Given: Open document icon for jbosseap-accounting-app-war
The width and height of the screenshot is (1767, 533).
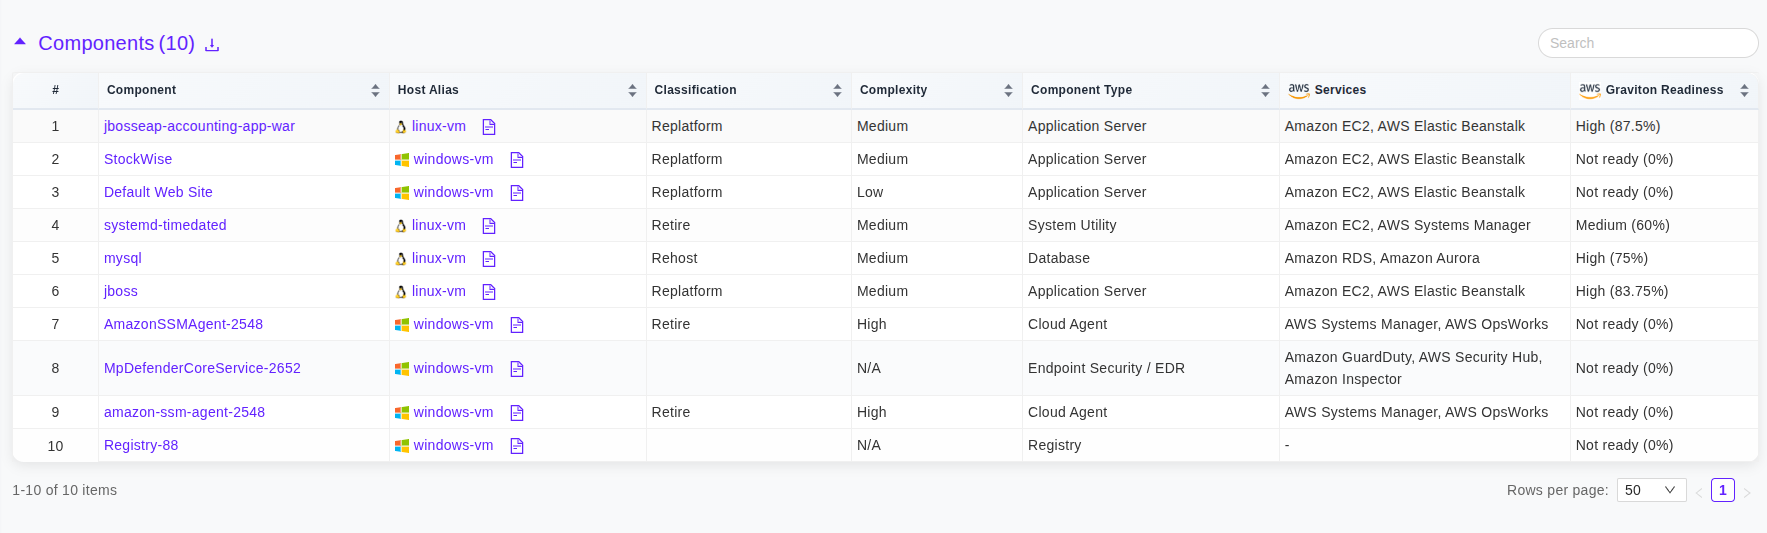Looking at the screenshot, I should tap(489, 127).
